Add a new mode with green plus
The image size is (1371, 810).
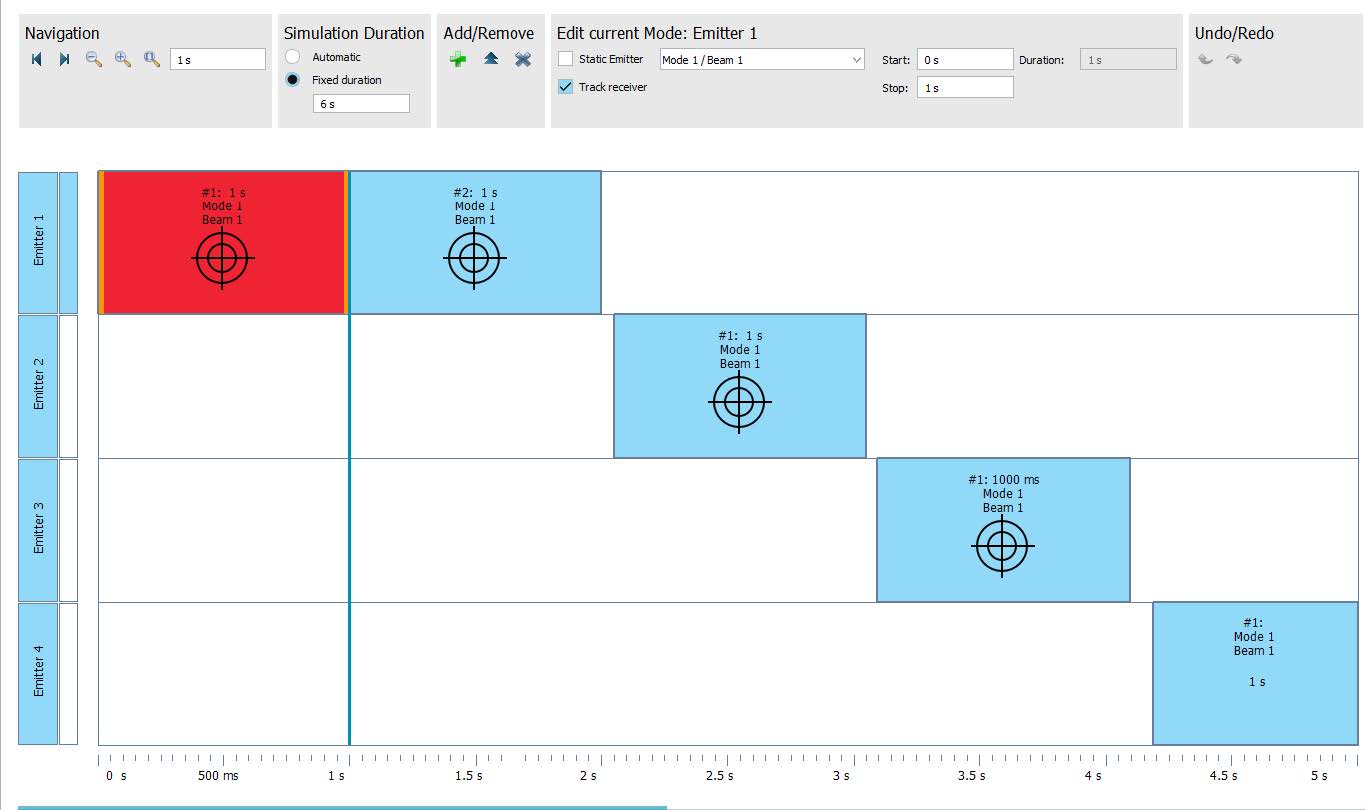[458, 60]
